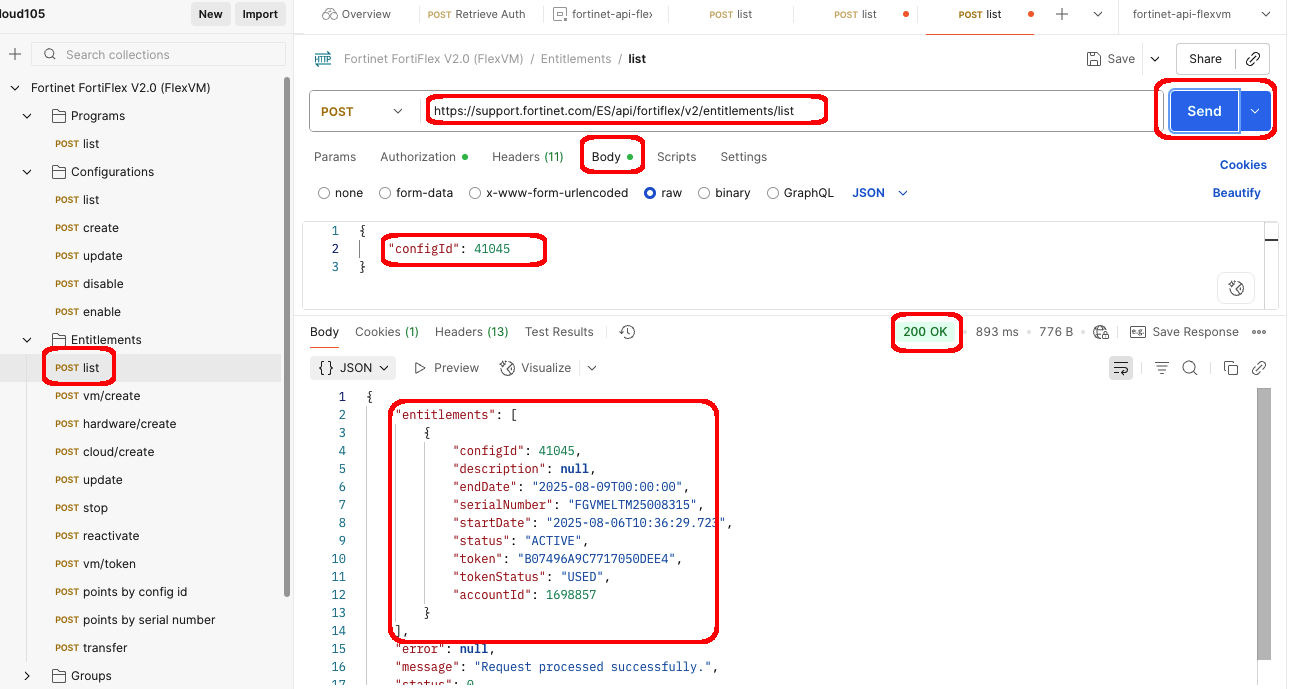
Task: Open the response Headers (13) tab
Action: point(471,332)
